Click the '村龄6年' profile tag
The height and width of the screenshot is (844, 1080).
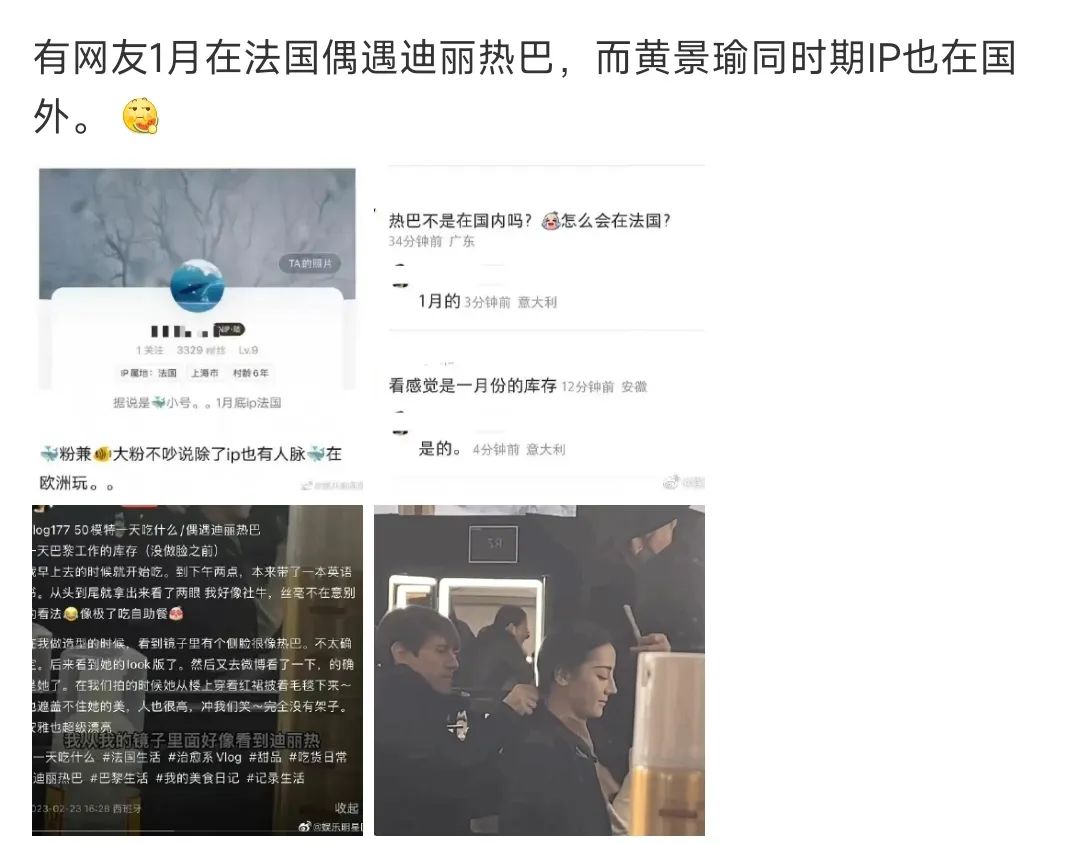coord(251,373)
